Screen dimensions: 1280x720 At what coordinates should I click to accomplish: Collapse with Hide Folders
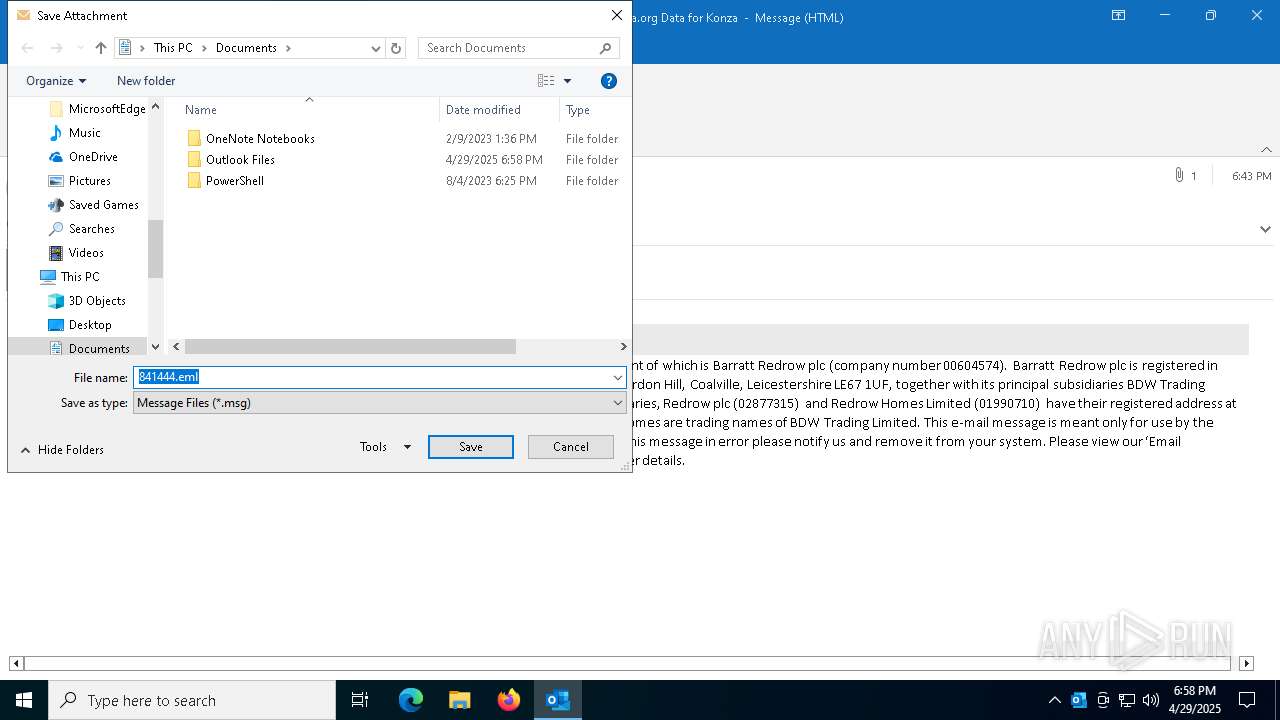point(62,450)
